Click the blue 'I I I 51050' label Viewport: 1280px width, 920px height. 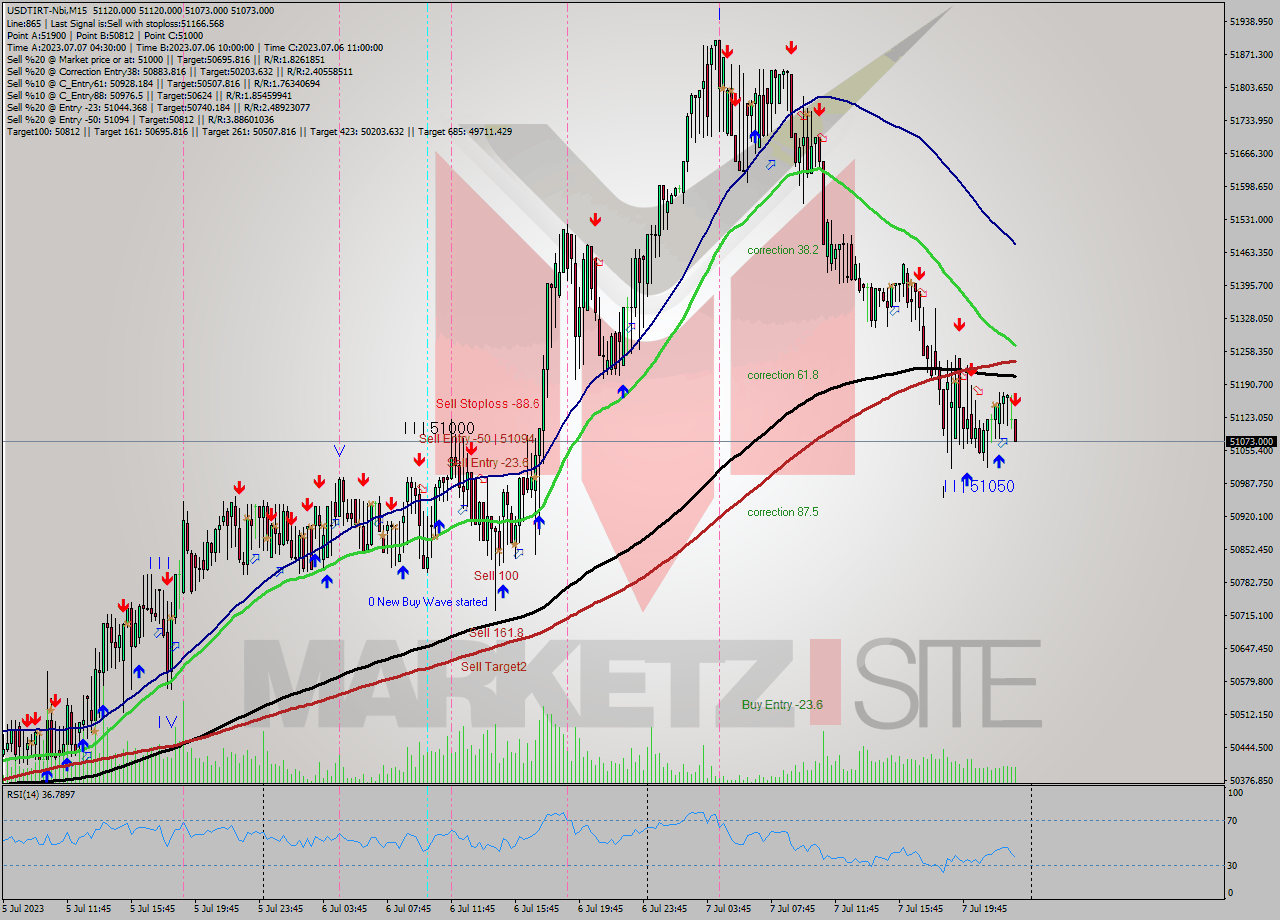(x=979, y=486)
